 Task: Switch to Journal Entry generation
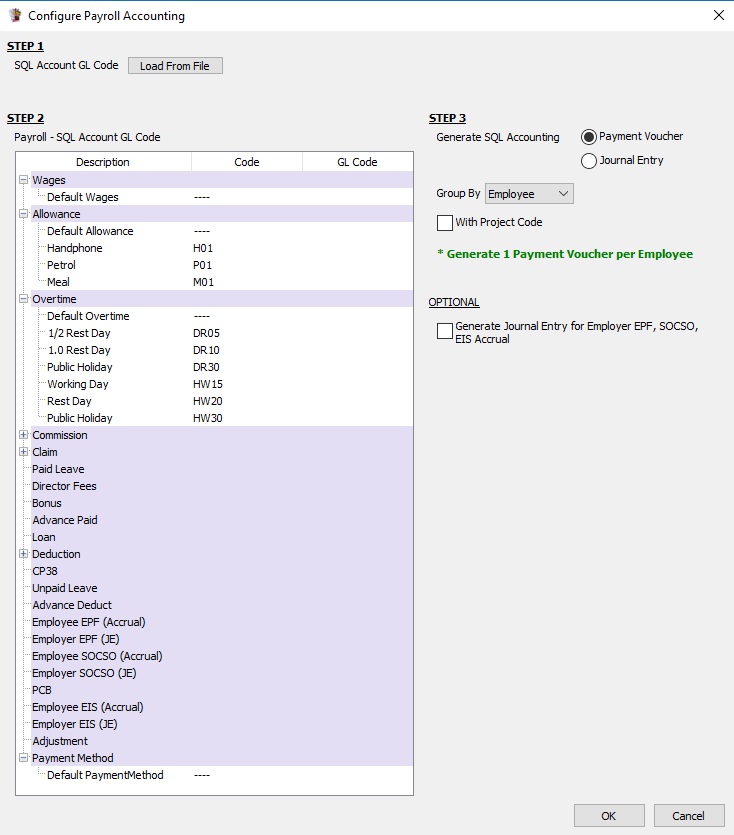[591, 162]
